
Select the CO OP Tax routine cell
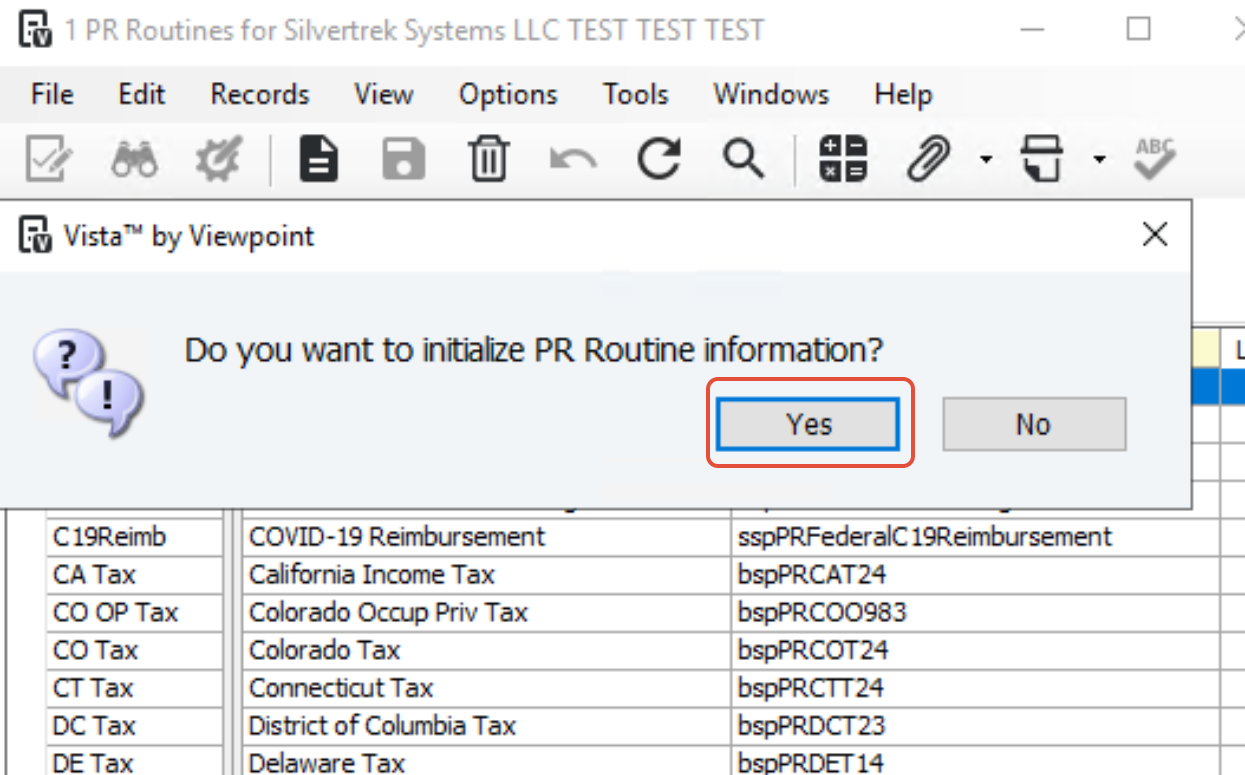click(135, 613)
